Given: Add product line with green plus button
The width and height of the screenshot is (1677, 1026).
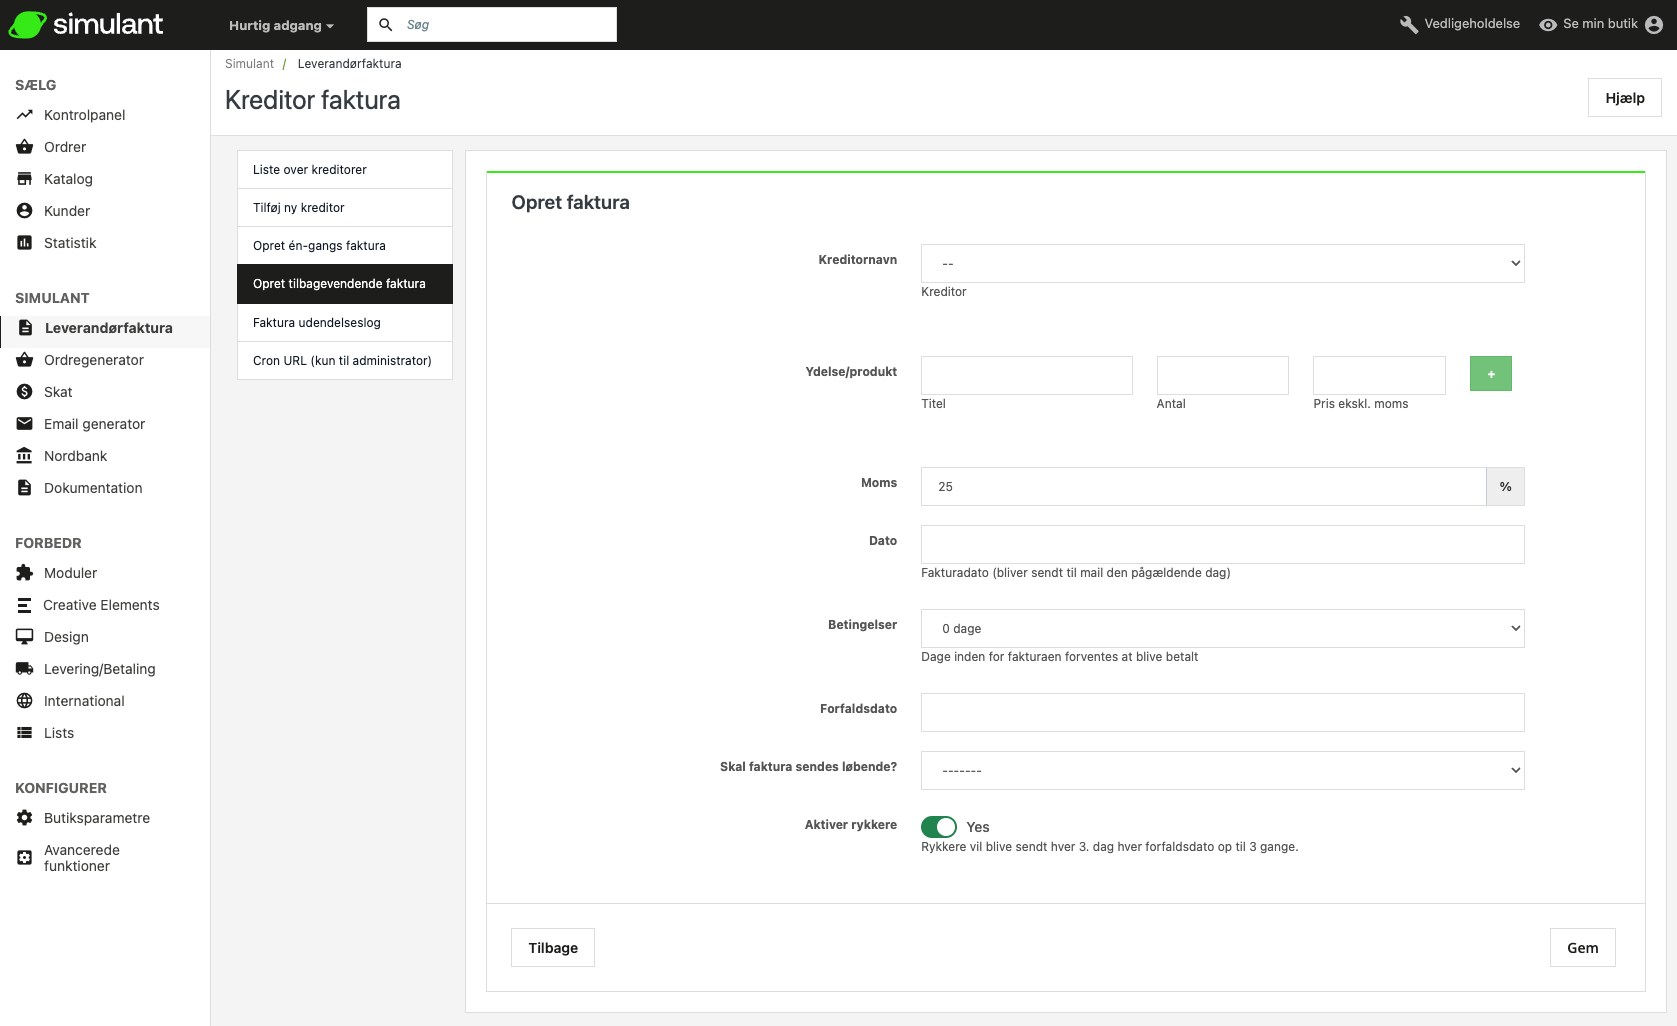Looking at the screenshot, I should [1490, 374].
